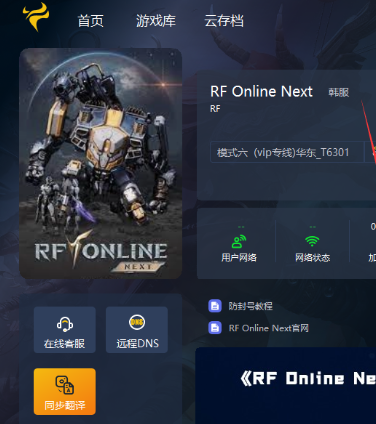Open the 远程DNS button
Image resolution: width=376 pixels, height=424 pixels.
(137, 330)
